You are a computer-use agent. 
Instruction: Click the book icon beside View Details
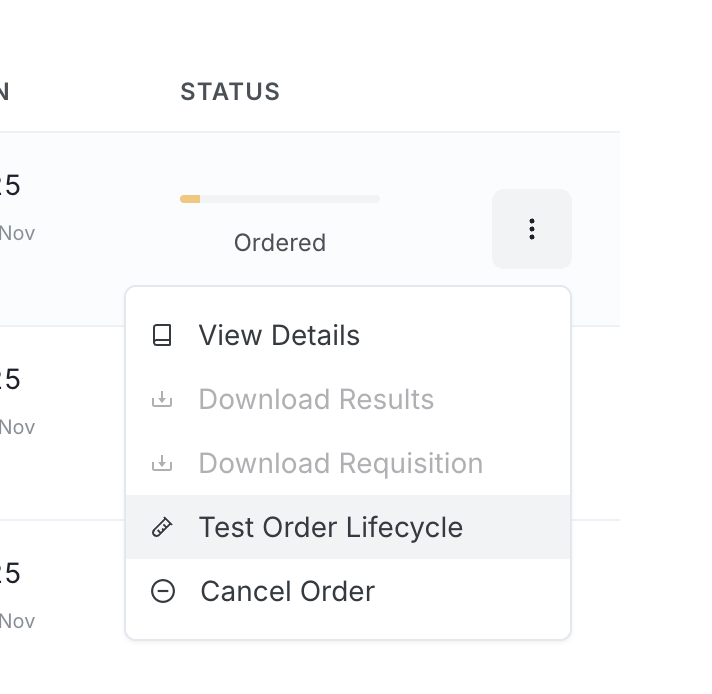click(162, 336)
